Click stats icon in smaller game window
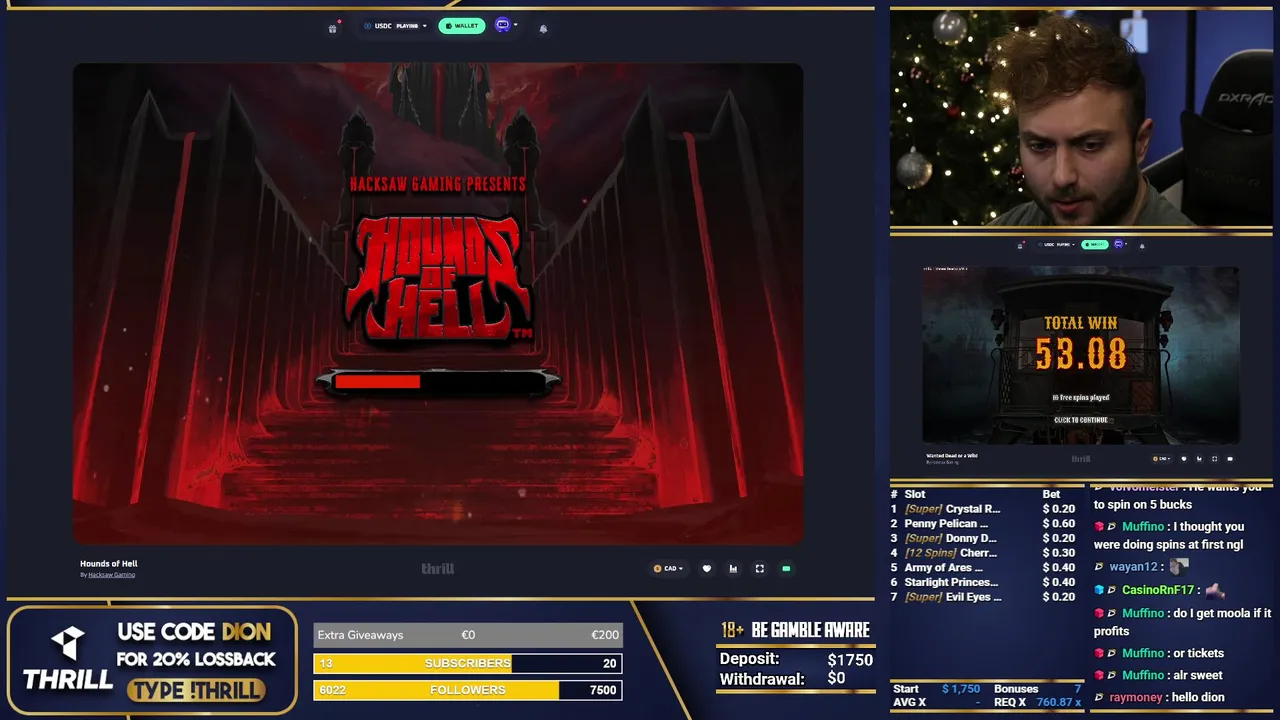 coord(1199,459)
